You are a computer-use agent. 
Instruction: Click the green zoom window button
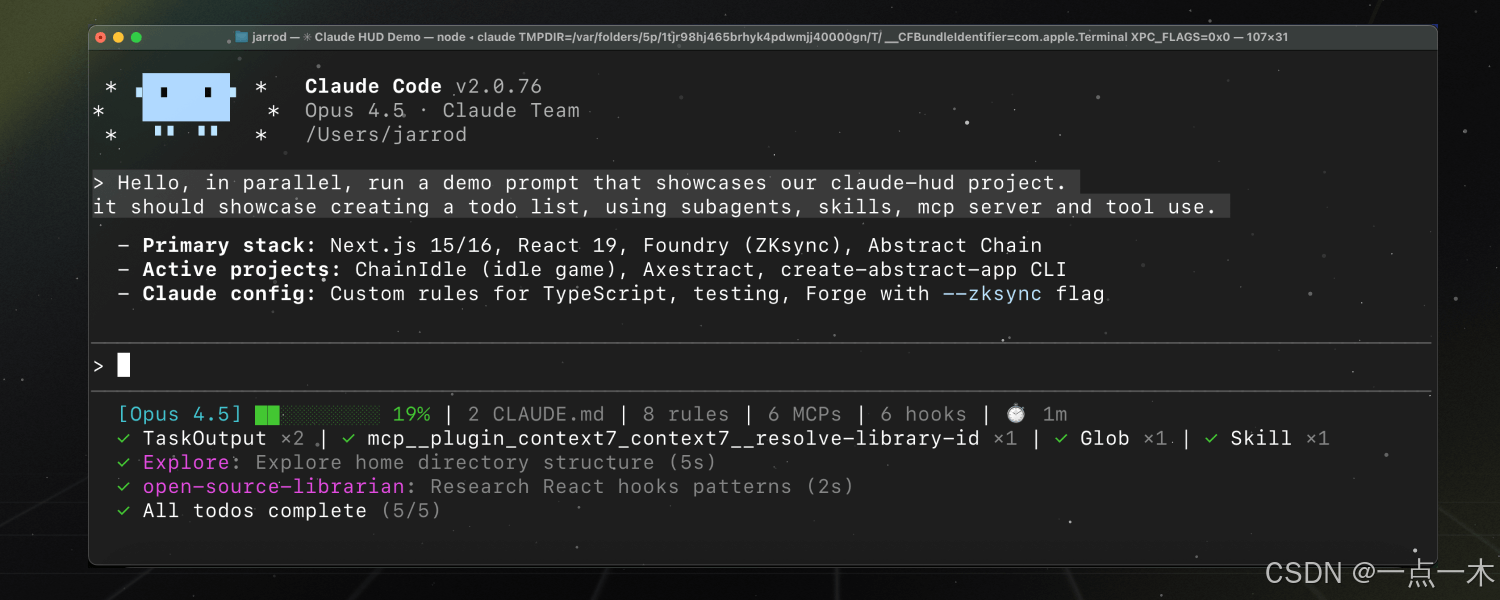coord(136,37)
